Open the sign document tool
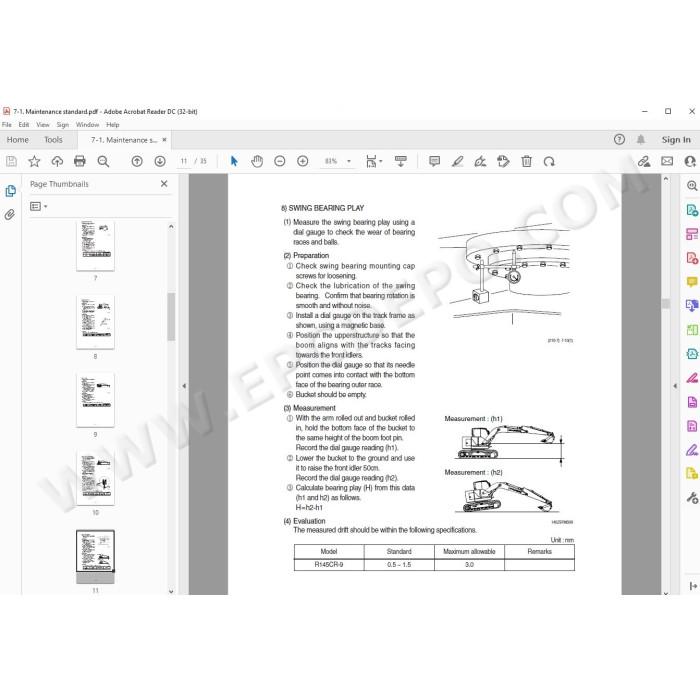This screenshot has width=700, height=700. [x=480, y=161]
